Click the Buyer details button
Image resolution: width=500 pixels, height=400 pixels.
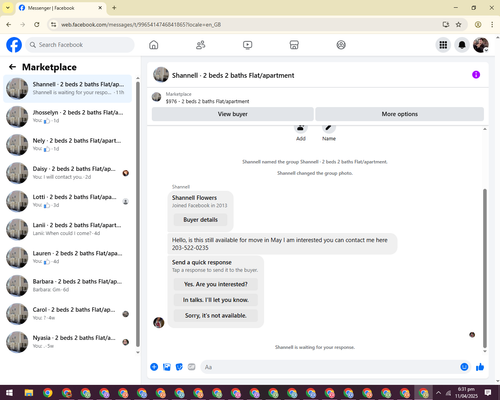pyautogui.click(x=200, y=220)
